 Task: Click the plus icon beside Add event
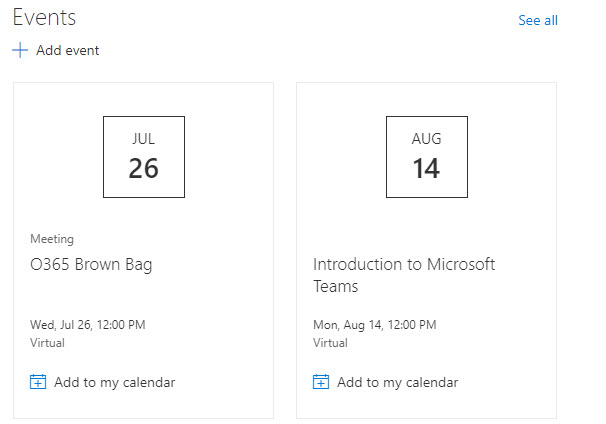(x=20, y=50)
